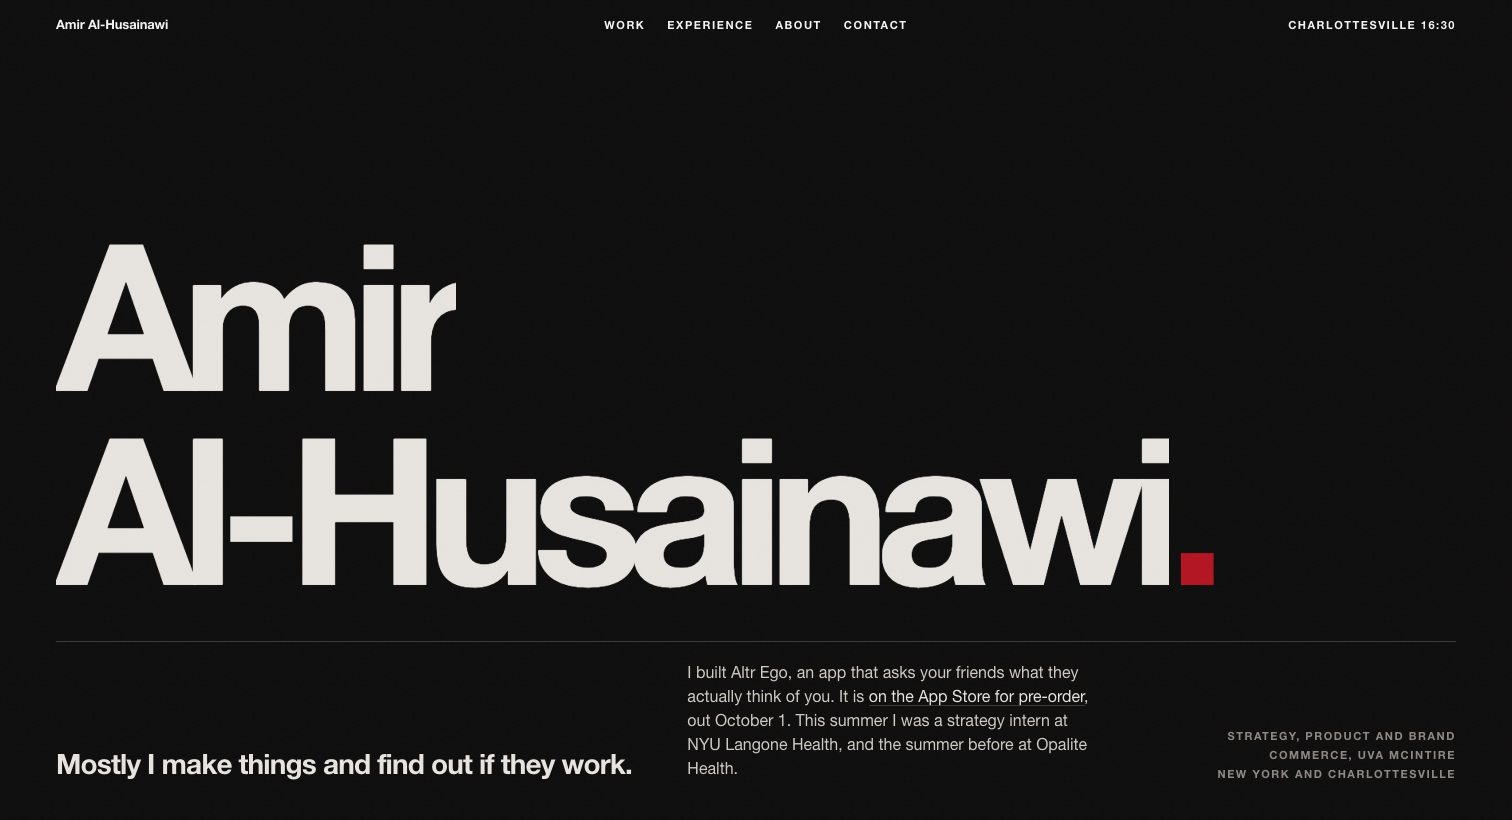The width and height of the screenshot is (1512, 820).
Task: Click the "New York and Charlottesville" line
Action: click(x=1336, y=774)
